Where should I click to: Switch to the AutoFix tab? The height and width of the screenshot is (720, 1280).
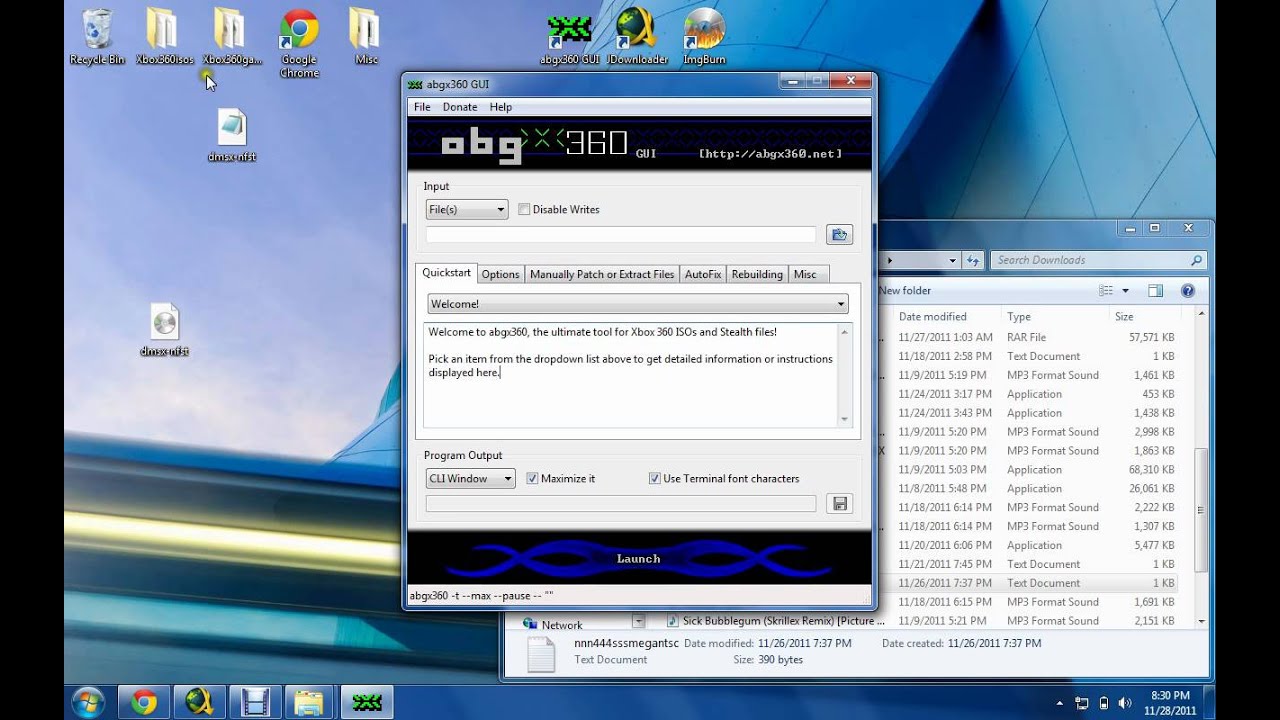(x=703, y=274)
